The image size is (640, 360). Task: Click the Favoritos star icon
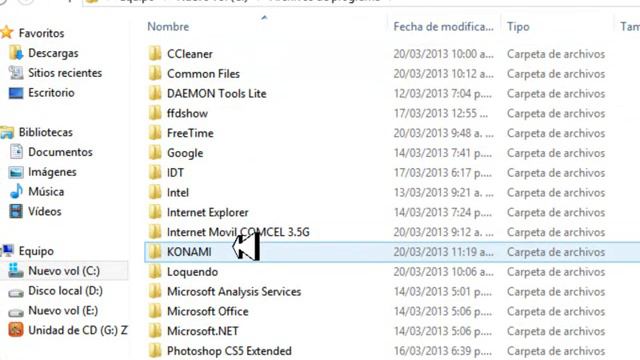[x=7, y=32]
